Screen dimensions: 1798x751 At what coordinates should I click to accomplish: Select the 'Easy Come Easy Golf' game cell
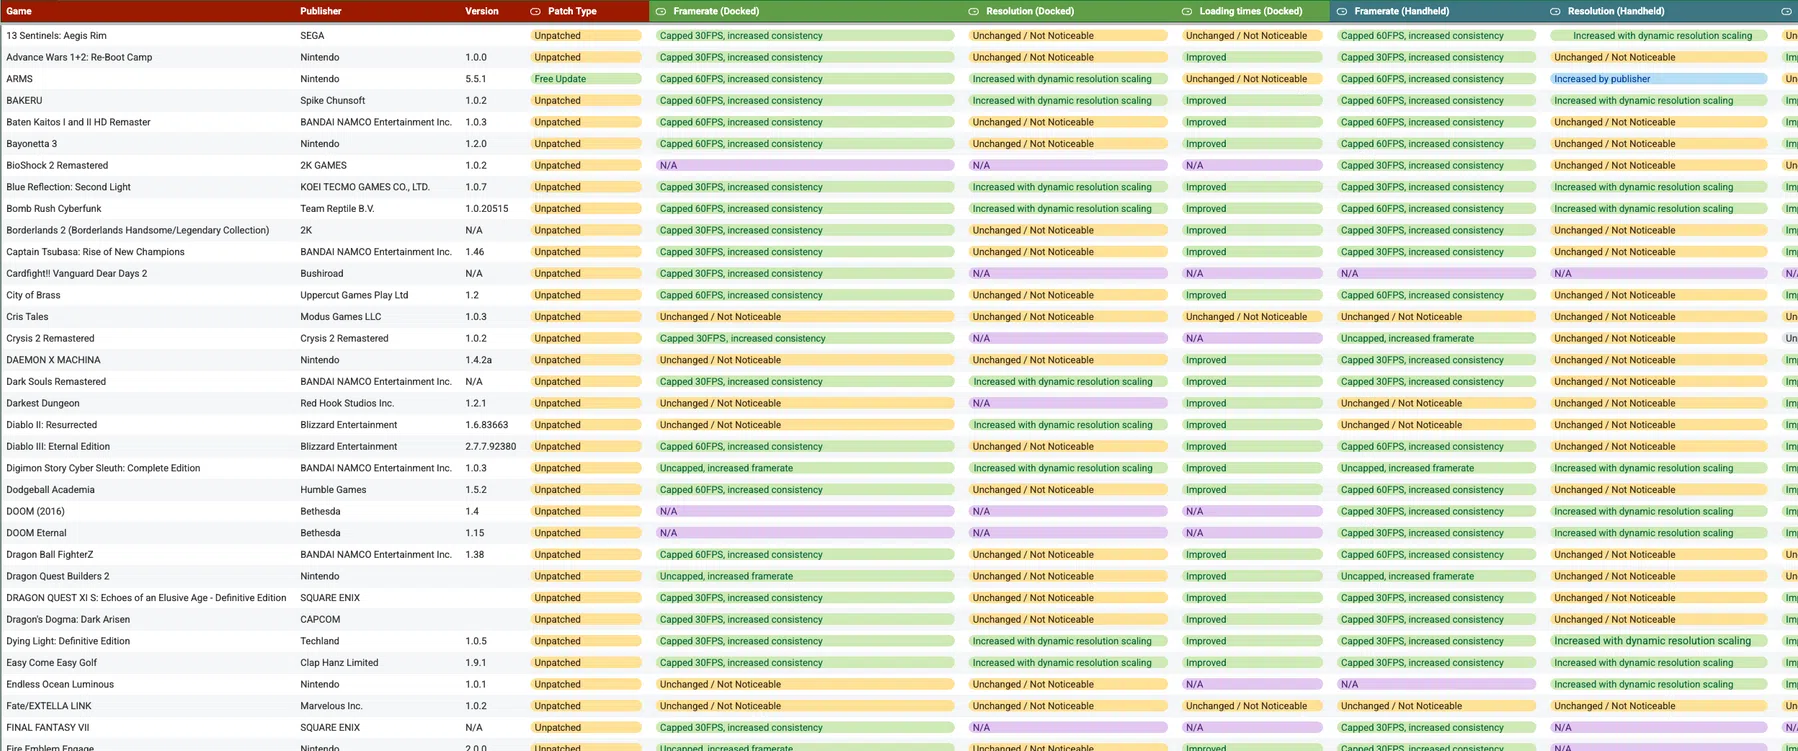coord(52,663)
